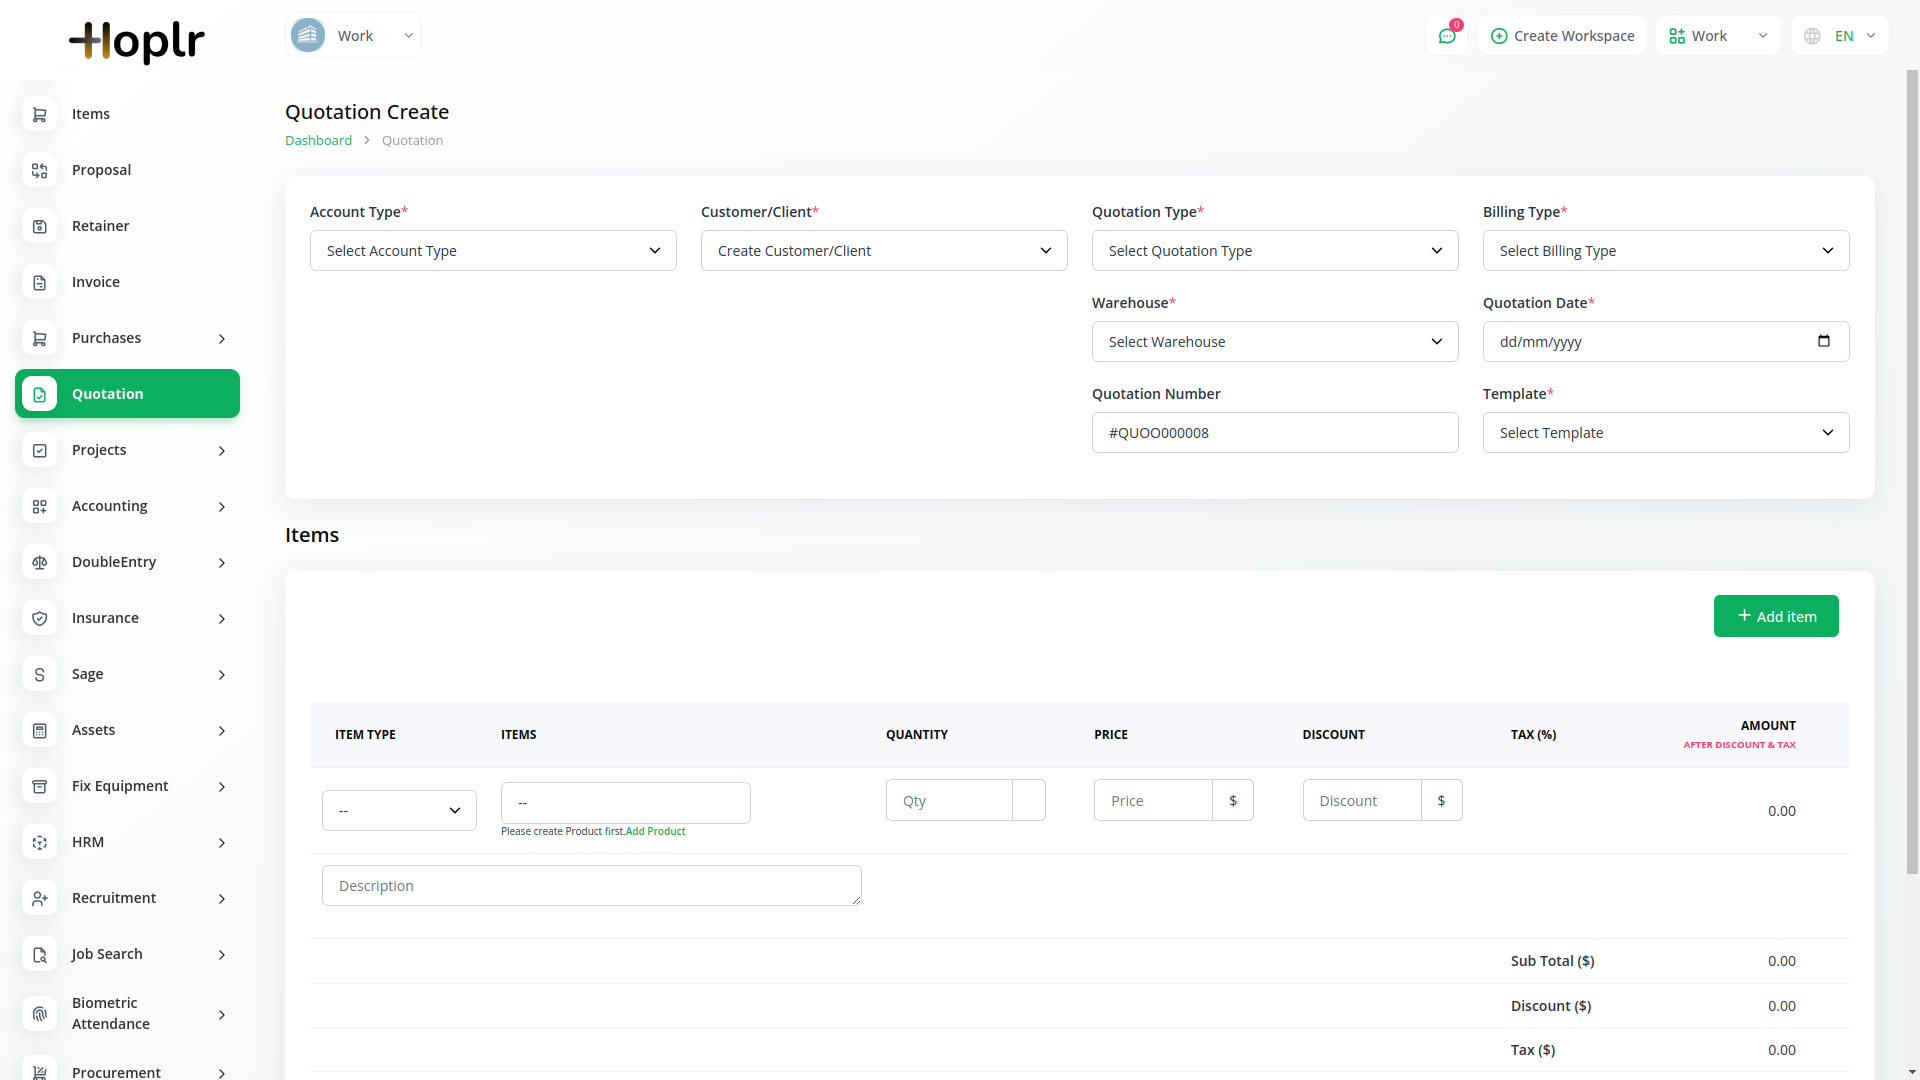1920x1080 pixels.
Task: Open the Select Template dropdown
Action: [x=1666, y=432]
